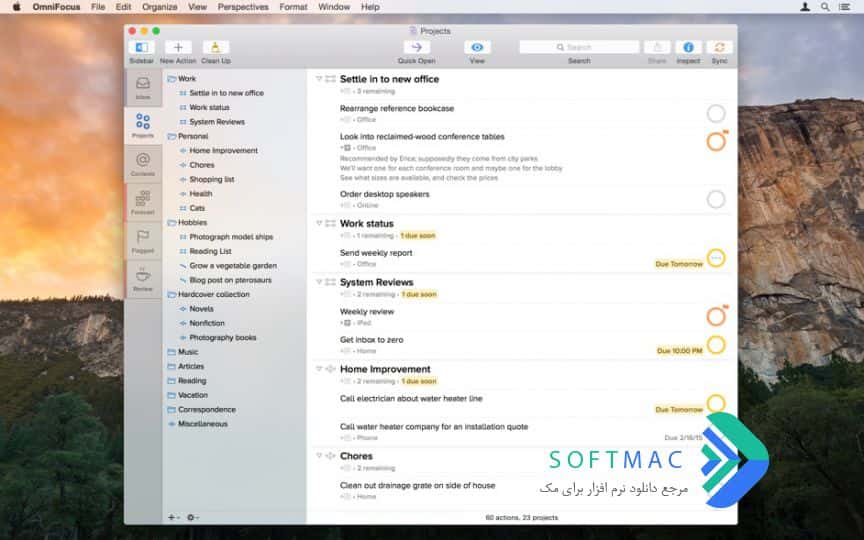
Task: Open Quick Open from toolbar
Action: tap(417, 47)
